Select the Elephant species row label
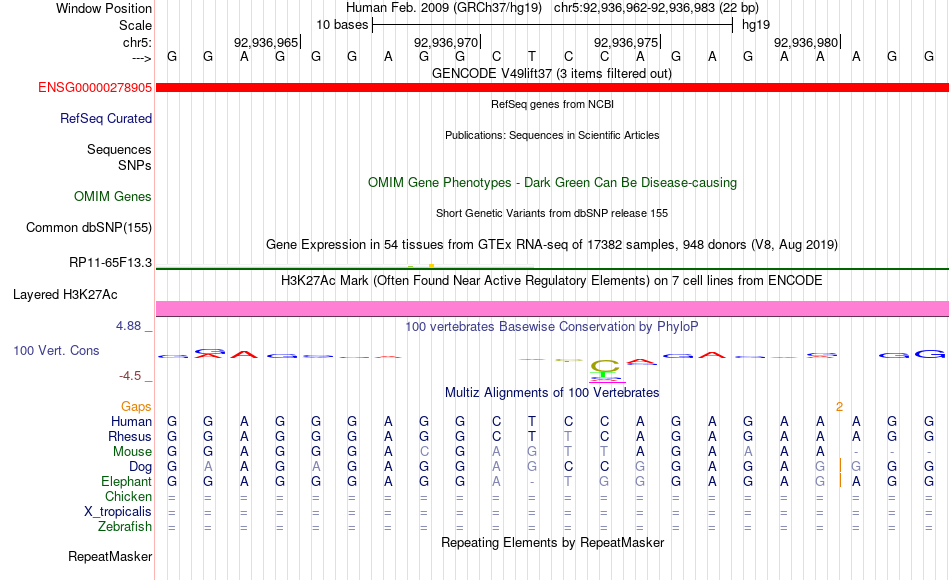 click(x=126, y=482)
